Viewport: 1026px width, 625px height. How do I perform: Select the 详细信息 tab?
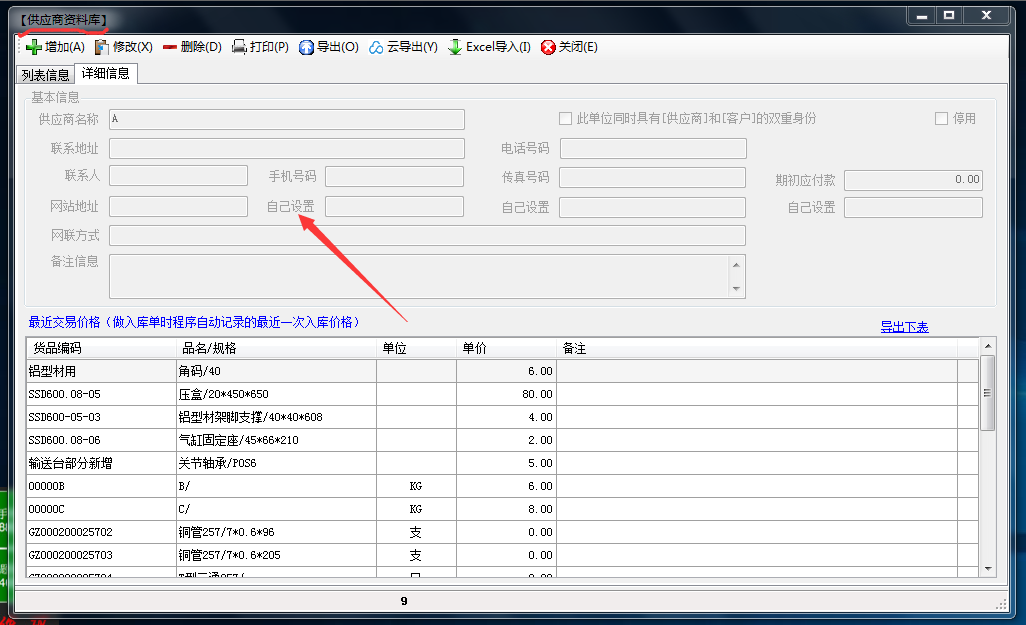click(105, 74)
